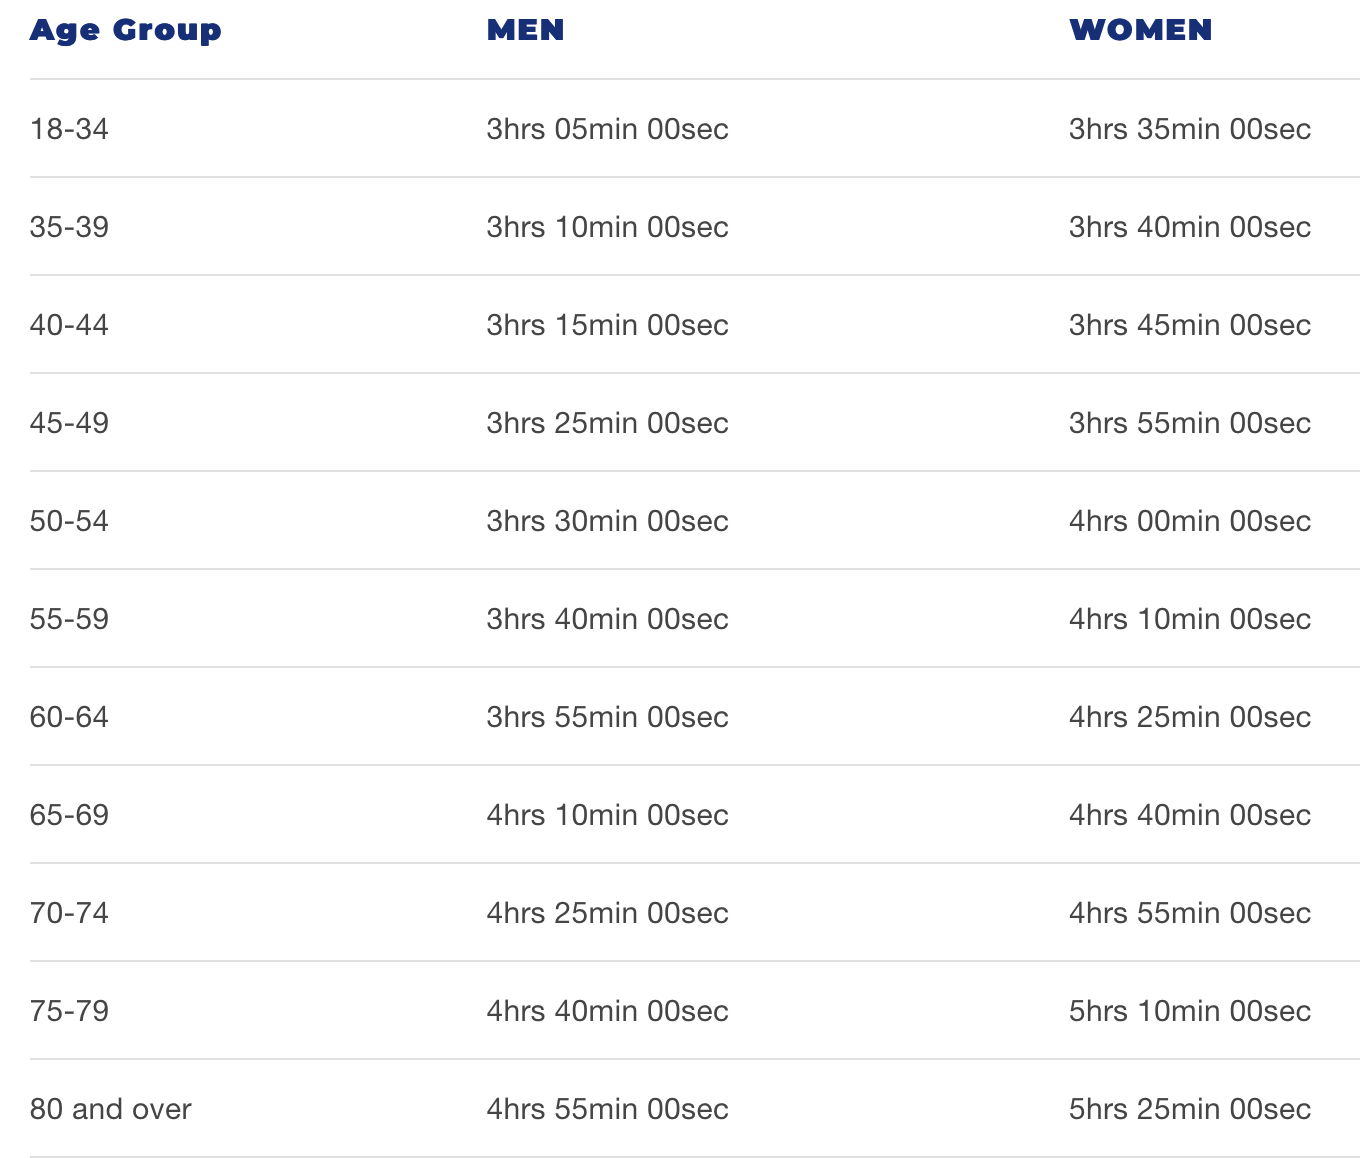Click women's time 4hrs 00min 00sec
This screenshot has height=1158, width=1360.
tap(1190, 521)
